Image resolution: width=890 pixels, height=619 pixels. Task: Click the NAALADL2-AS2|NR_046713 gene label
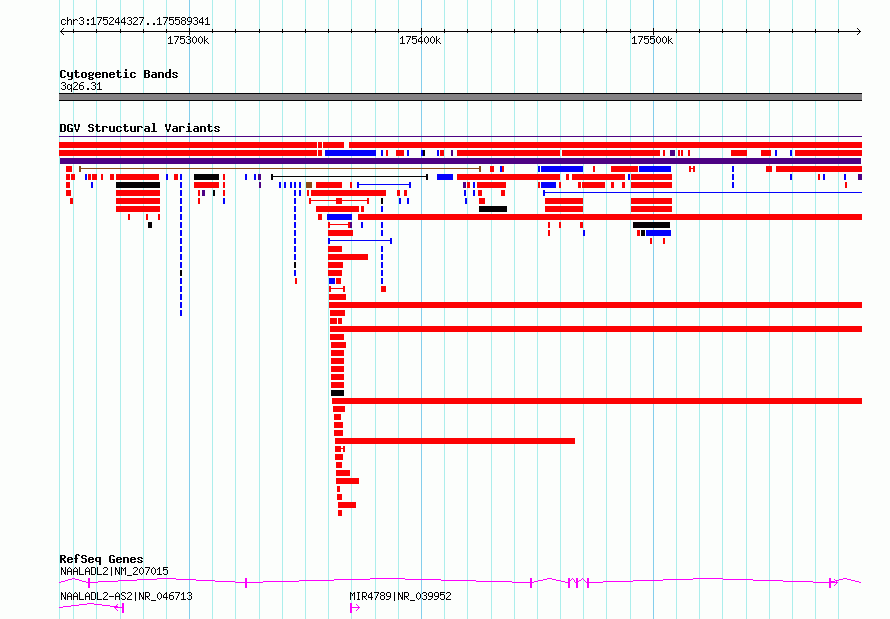(126, 596)
